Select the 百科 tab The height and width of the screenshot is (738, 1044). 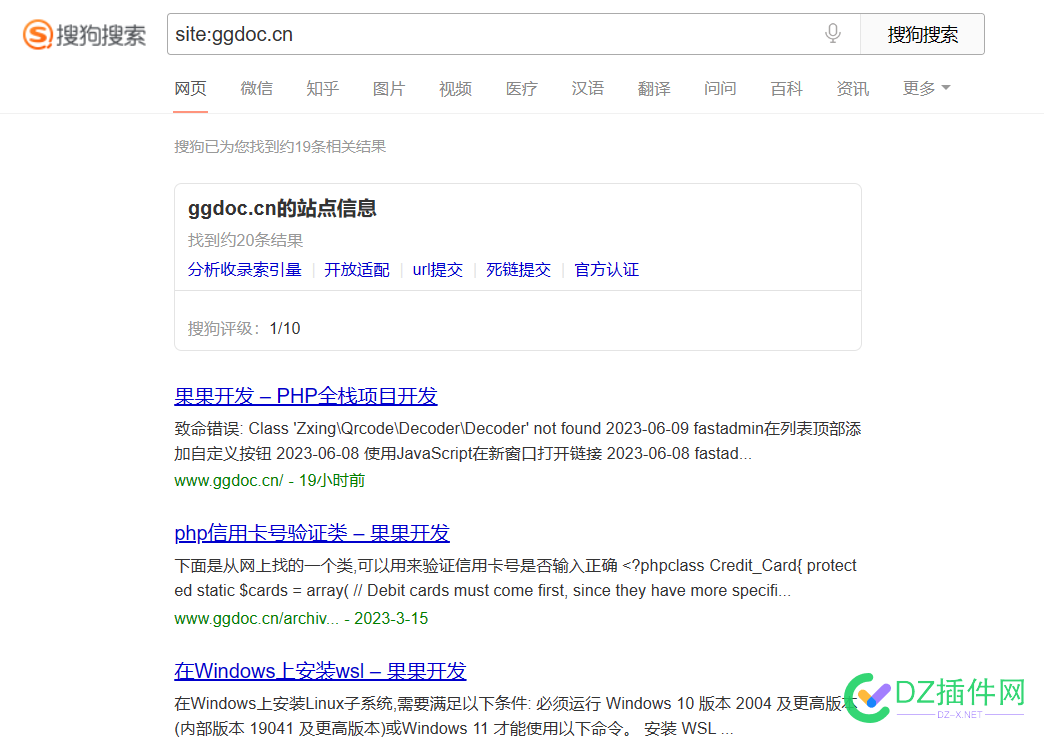coord(786,89)
